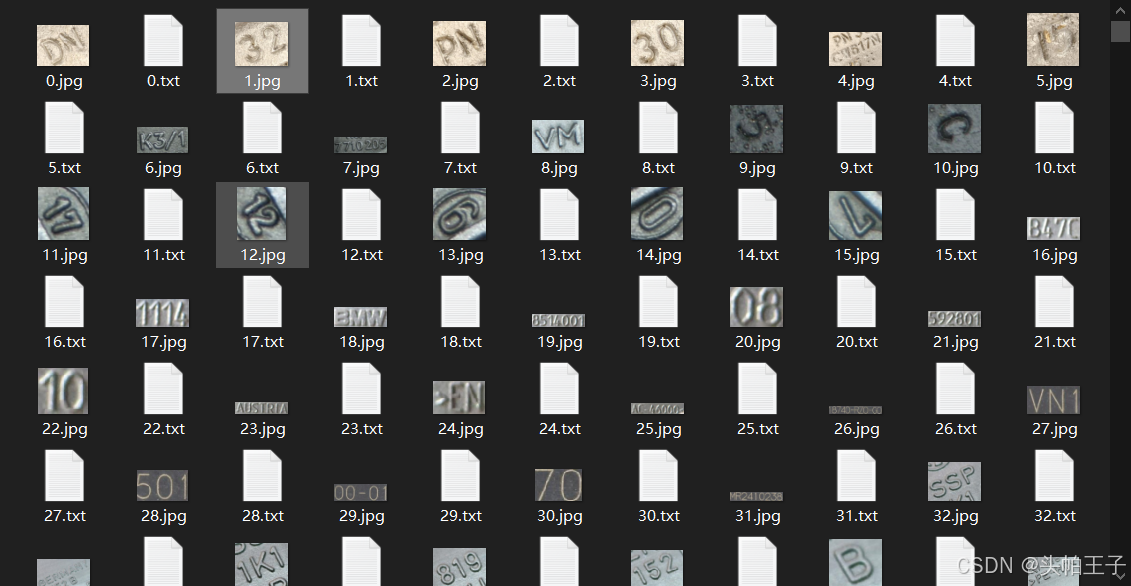Viewport: 1131px width, 586px height.
Task: Select the 5.txt file icon
Action: click(x=64, y=128)
